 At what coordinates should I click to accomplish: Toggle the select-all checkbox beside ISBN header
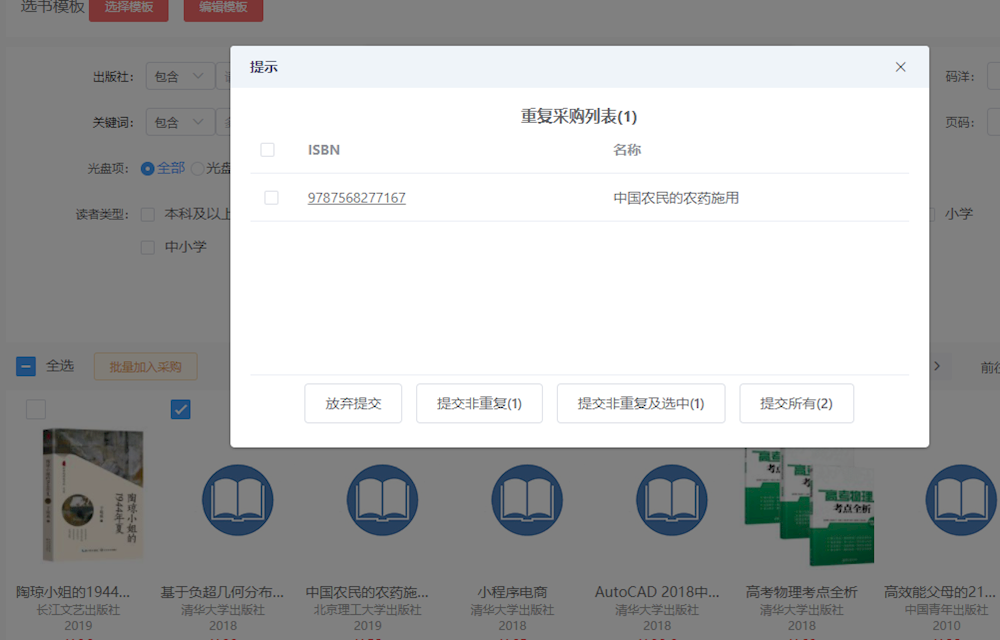point(269,148)
